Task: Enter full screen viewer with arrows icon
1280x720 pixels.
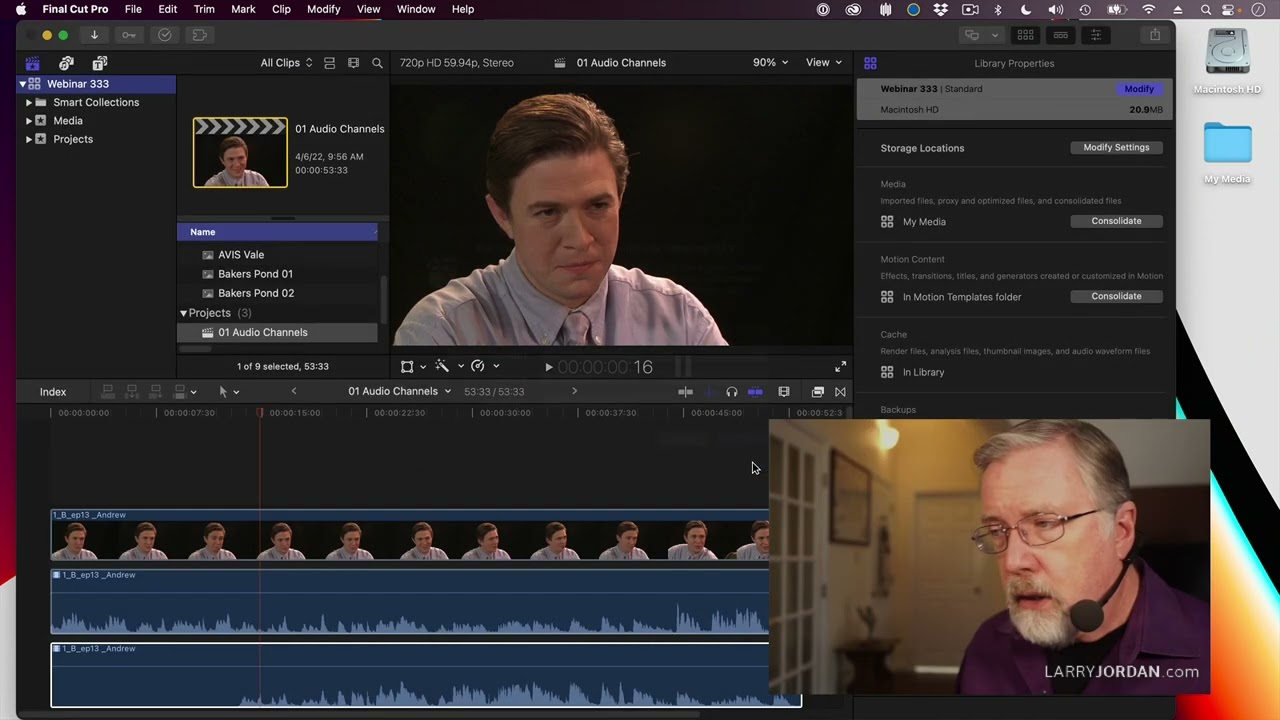Action: 840,367
